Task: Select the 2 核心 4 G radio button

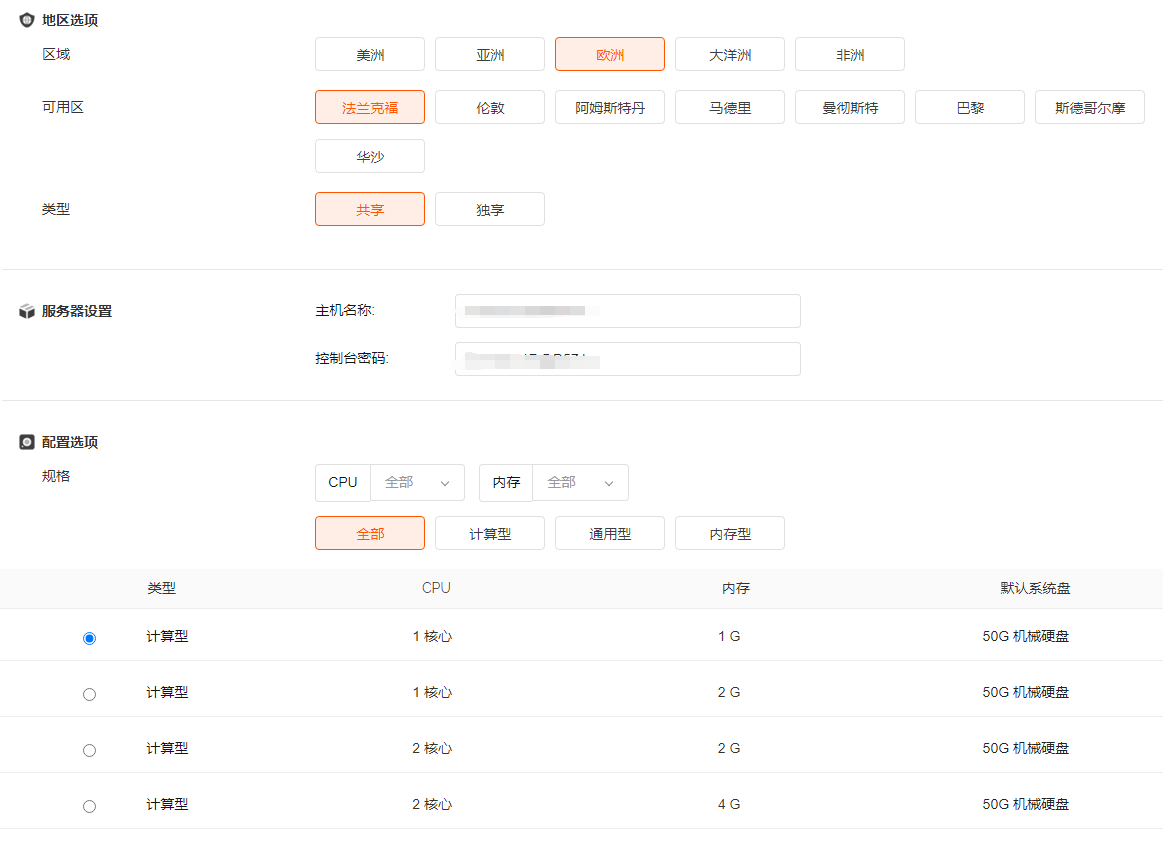Action: pos(90,806)
